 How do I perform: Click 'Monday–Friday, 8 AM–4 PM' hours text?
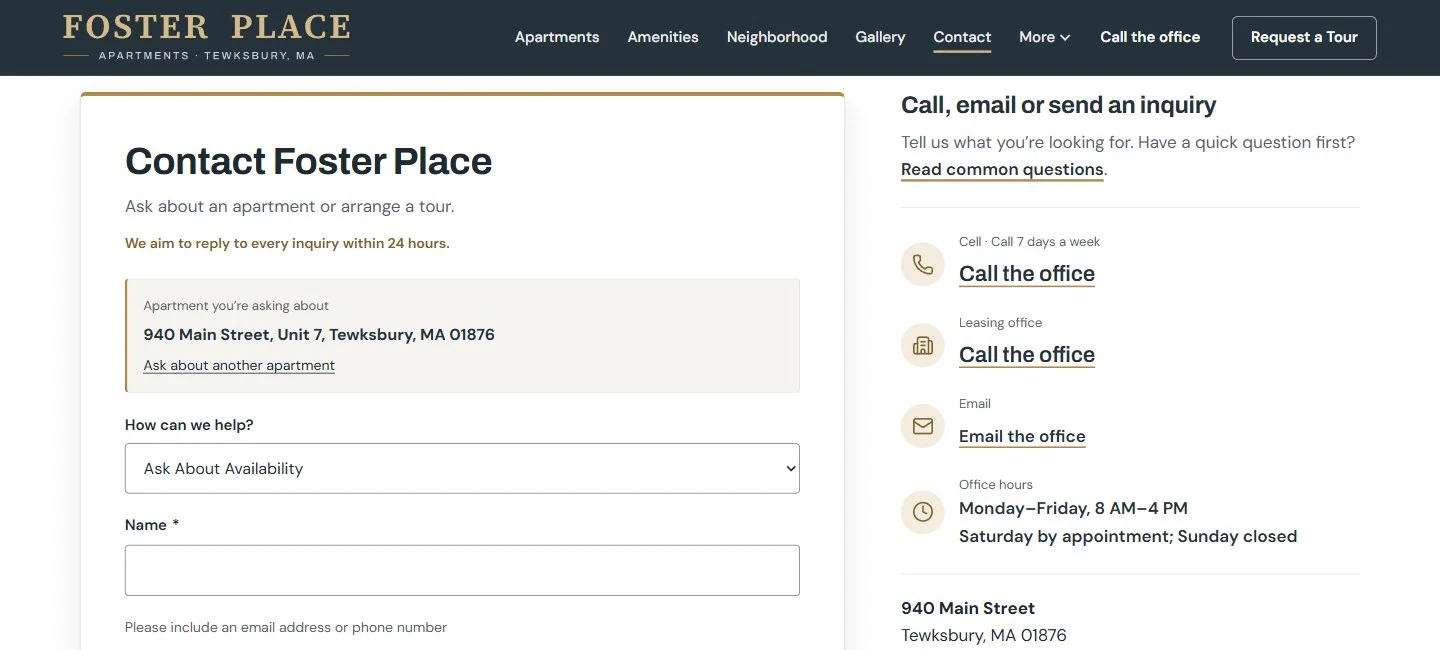tap(1073, 508)
